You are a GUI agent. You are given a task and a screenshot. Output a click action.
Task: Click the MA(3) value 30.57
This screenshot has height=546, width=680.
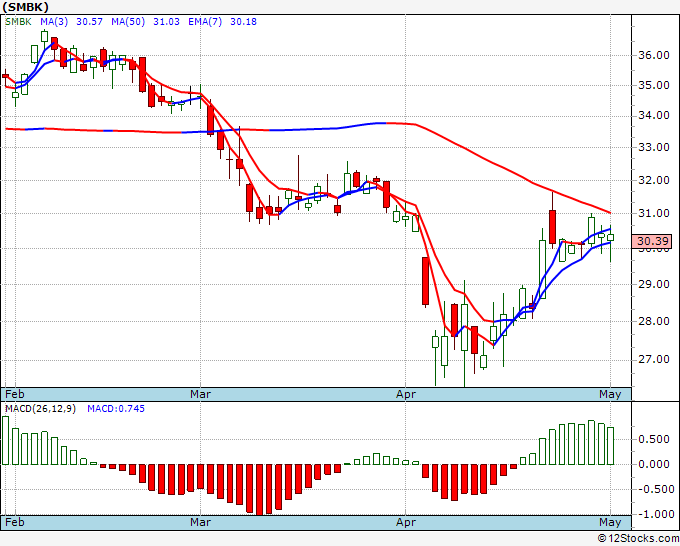(89, 22)
